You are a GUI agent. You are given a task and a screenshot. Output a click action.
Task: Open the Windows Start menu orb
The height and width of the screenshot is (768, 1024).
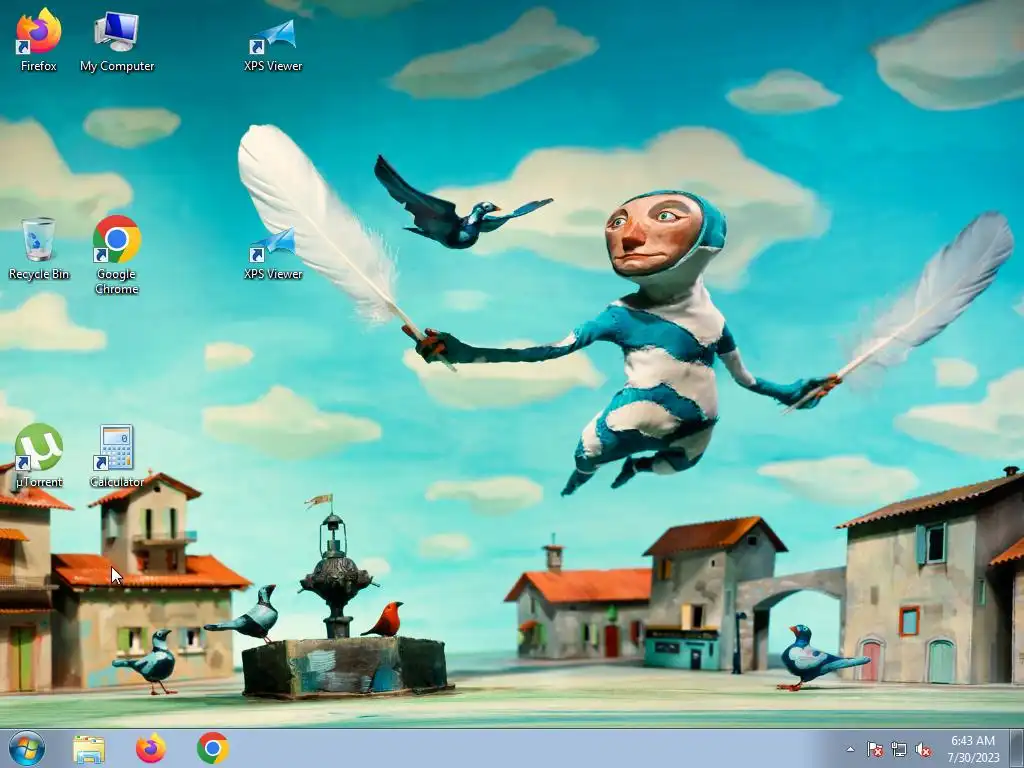point(27,748)
